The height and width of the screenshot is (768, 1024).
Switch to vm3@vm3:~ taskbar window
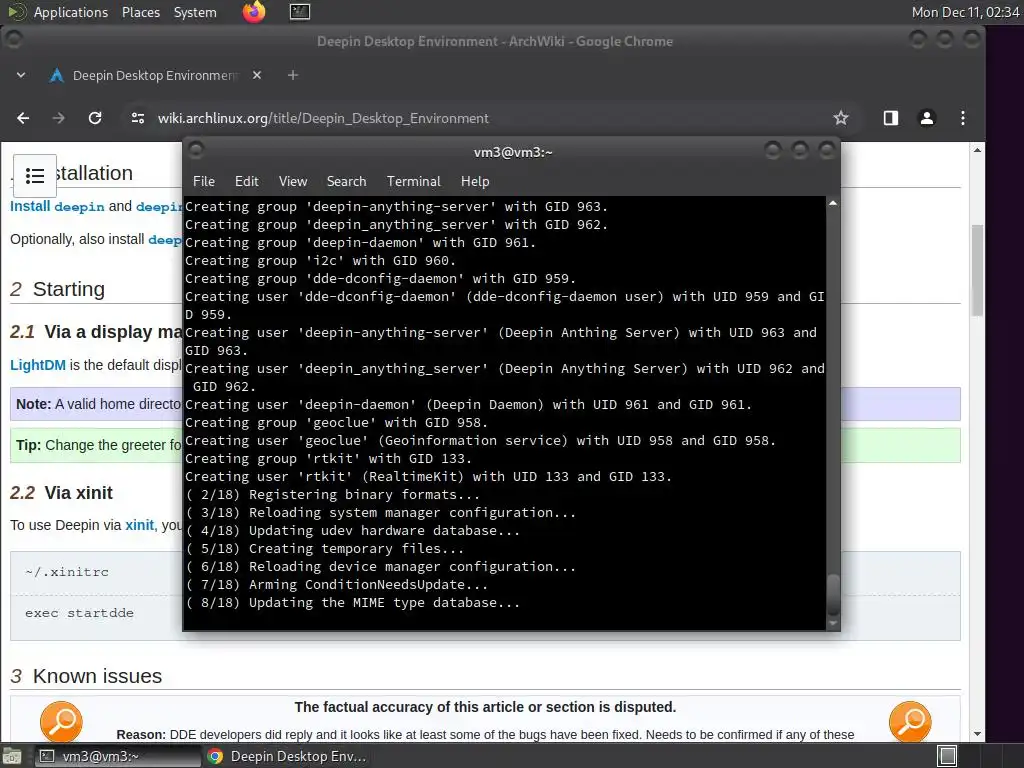point(118,756)
